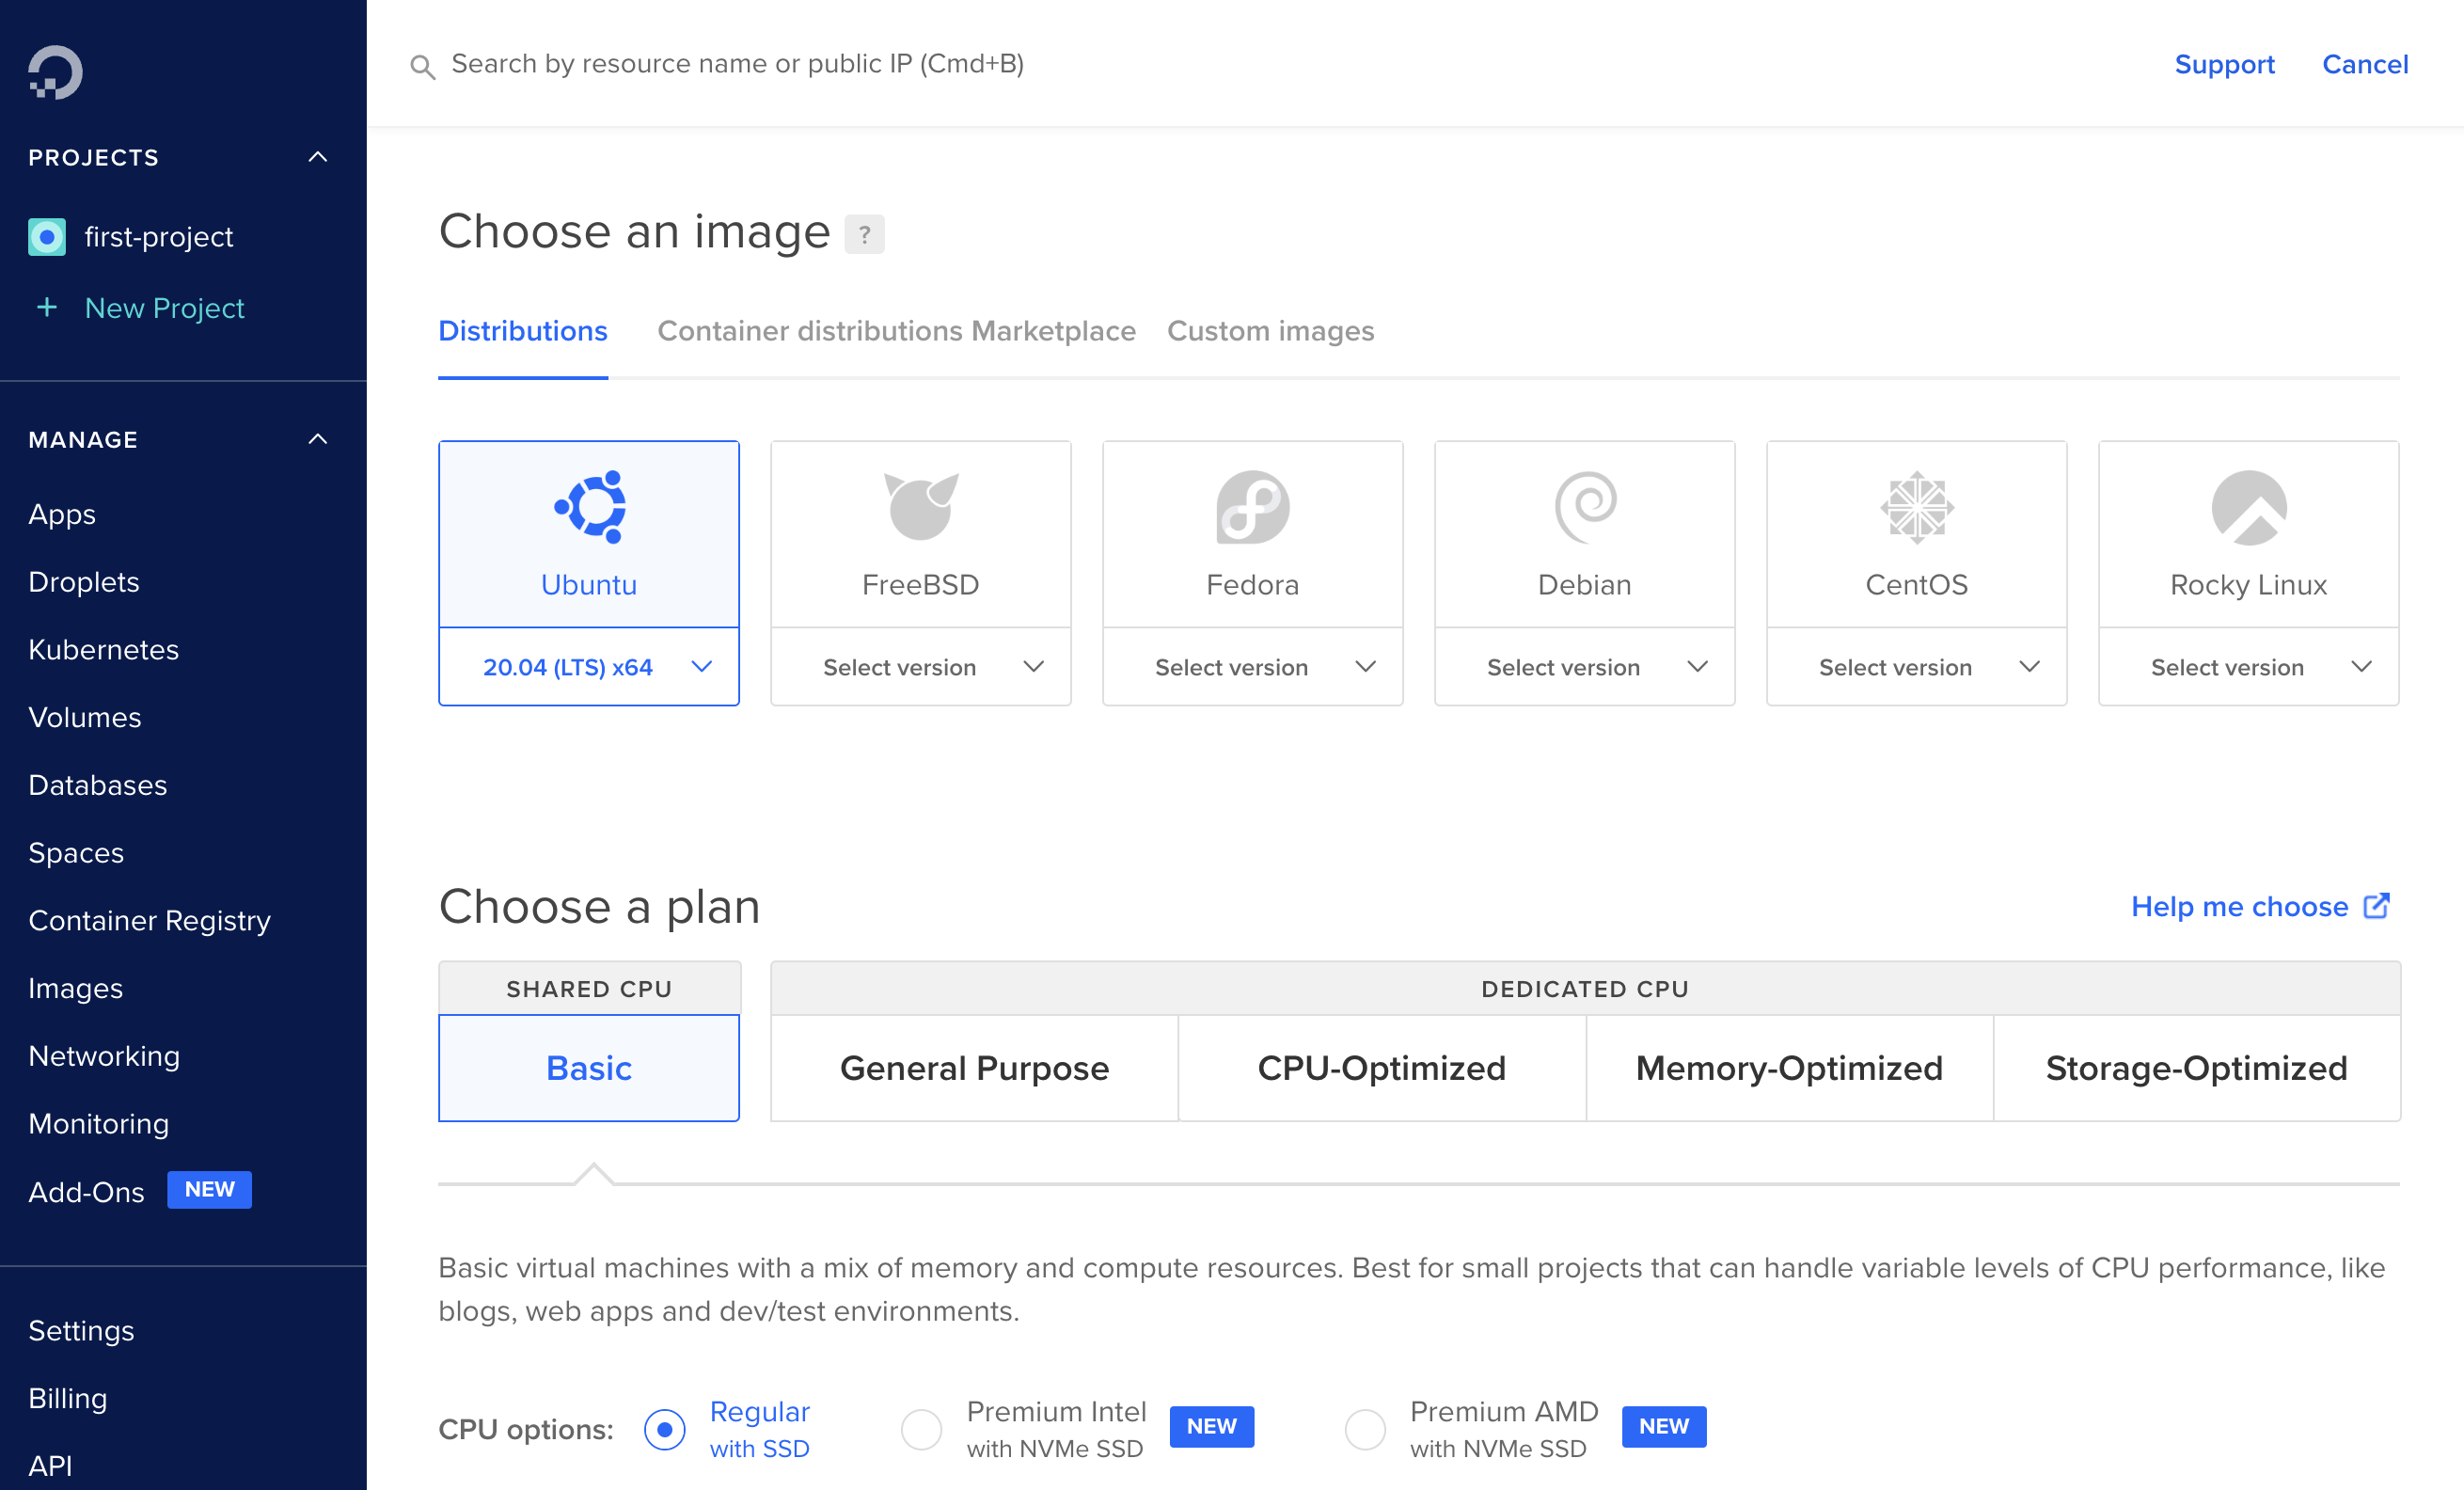Select the CentOS logo
Image resolution: width=2464 pixels, height=1490 pixels.
pos(1917,506)
